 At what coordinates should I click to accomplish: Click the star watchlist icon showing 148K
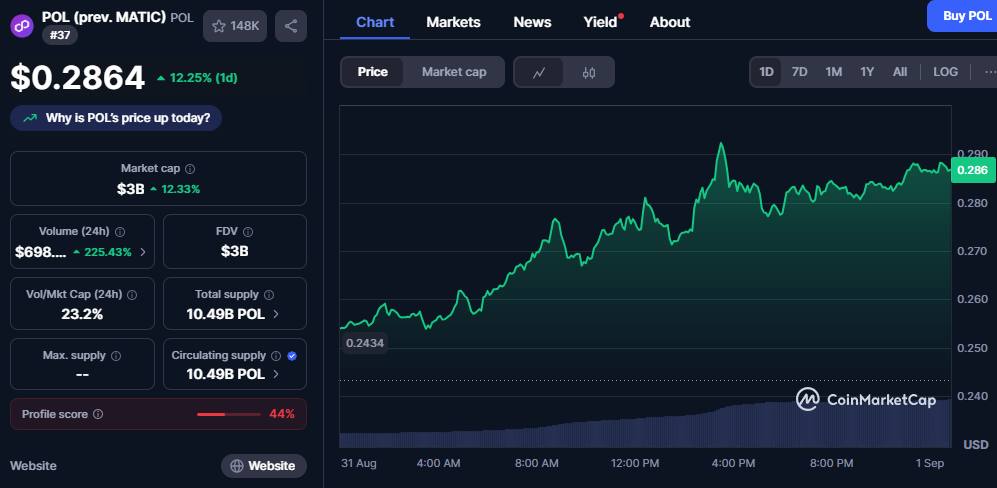(x=235, y=26)
